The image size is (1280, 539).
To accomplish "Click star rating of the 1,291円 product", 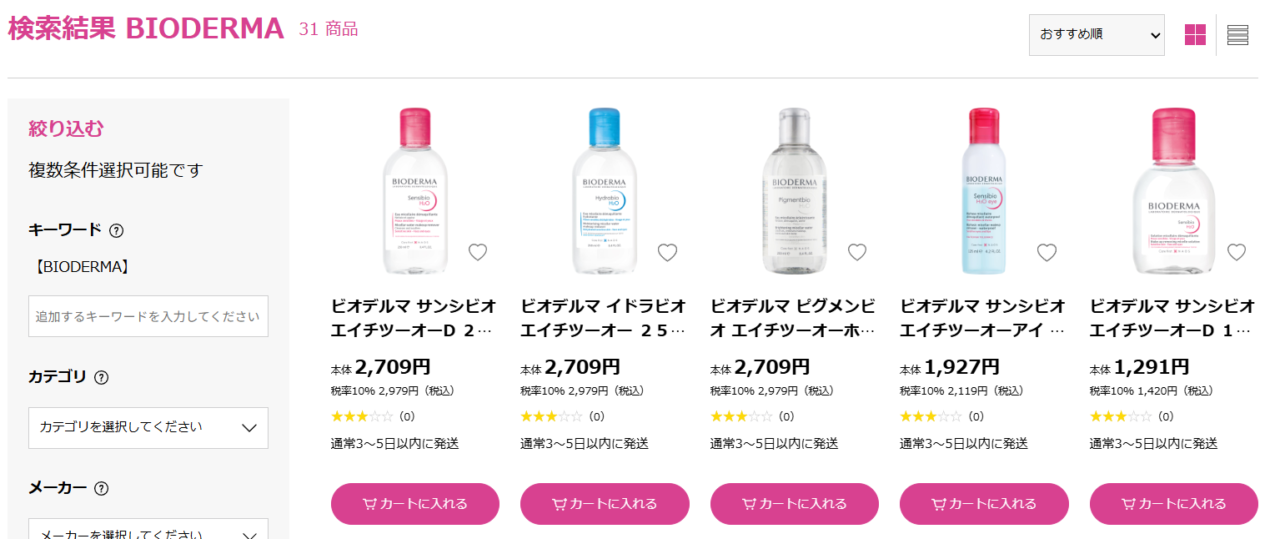I will click(1120, 416).
